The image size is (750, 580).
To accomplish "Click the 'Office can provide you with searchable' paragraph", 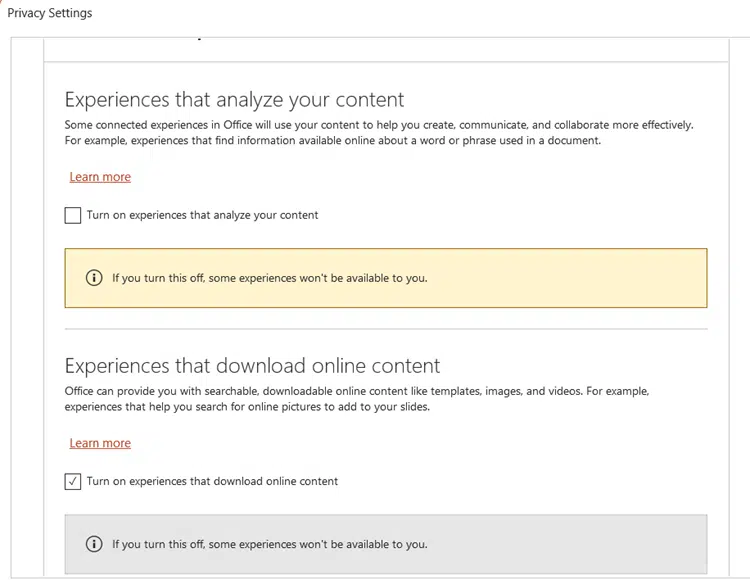I will 357,399.
